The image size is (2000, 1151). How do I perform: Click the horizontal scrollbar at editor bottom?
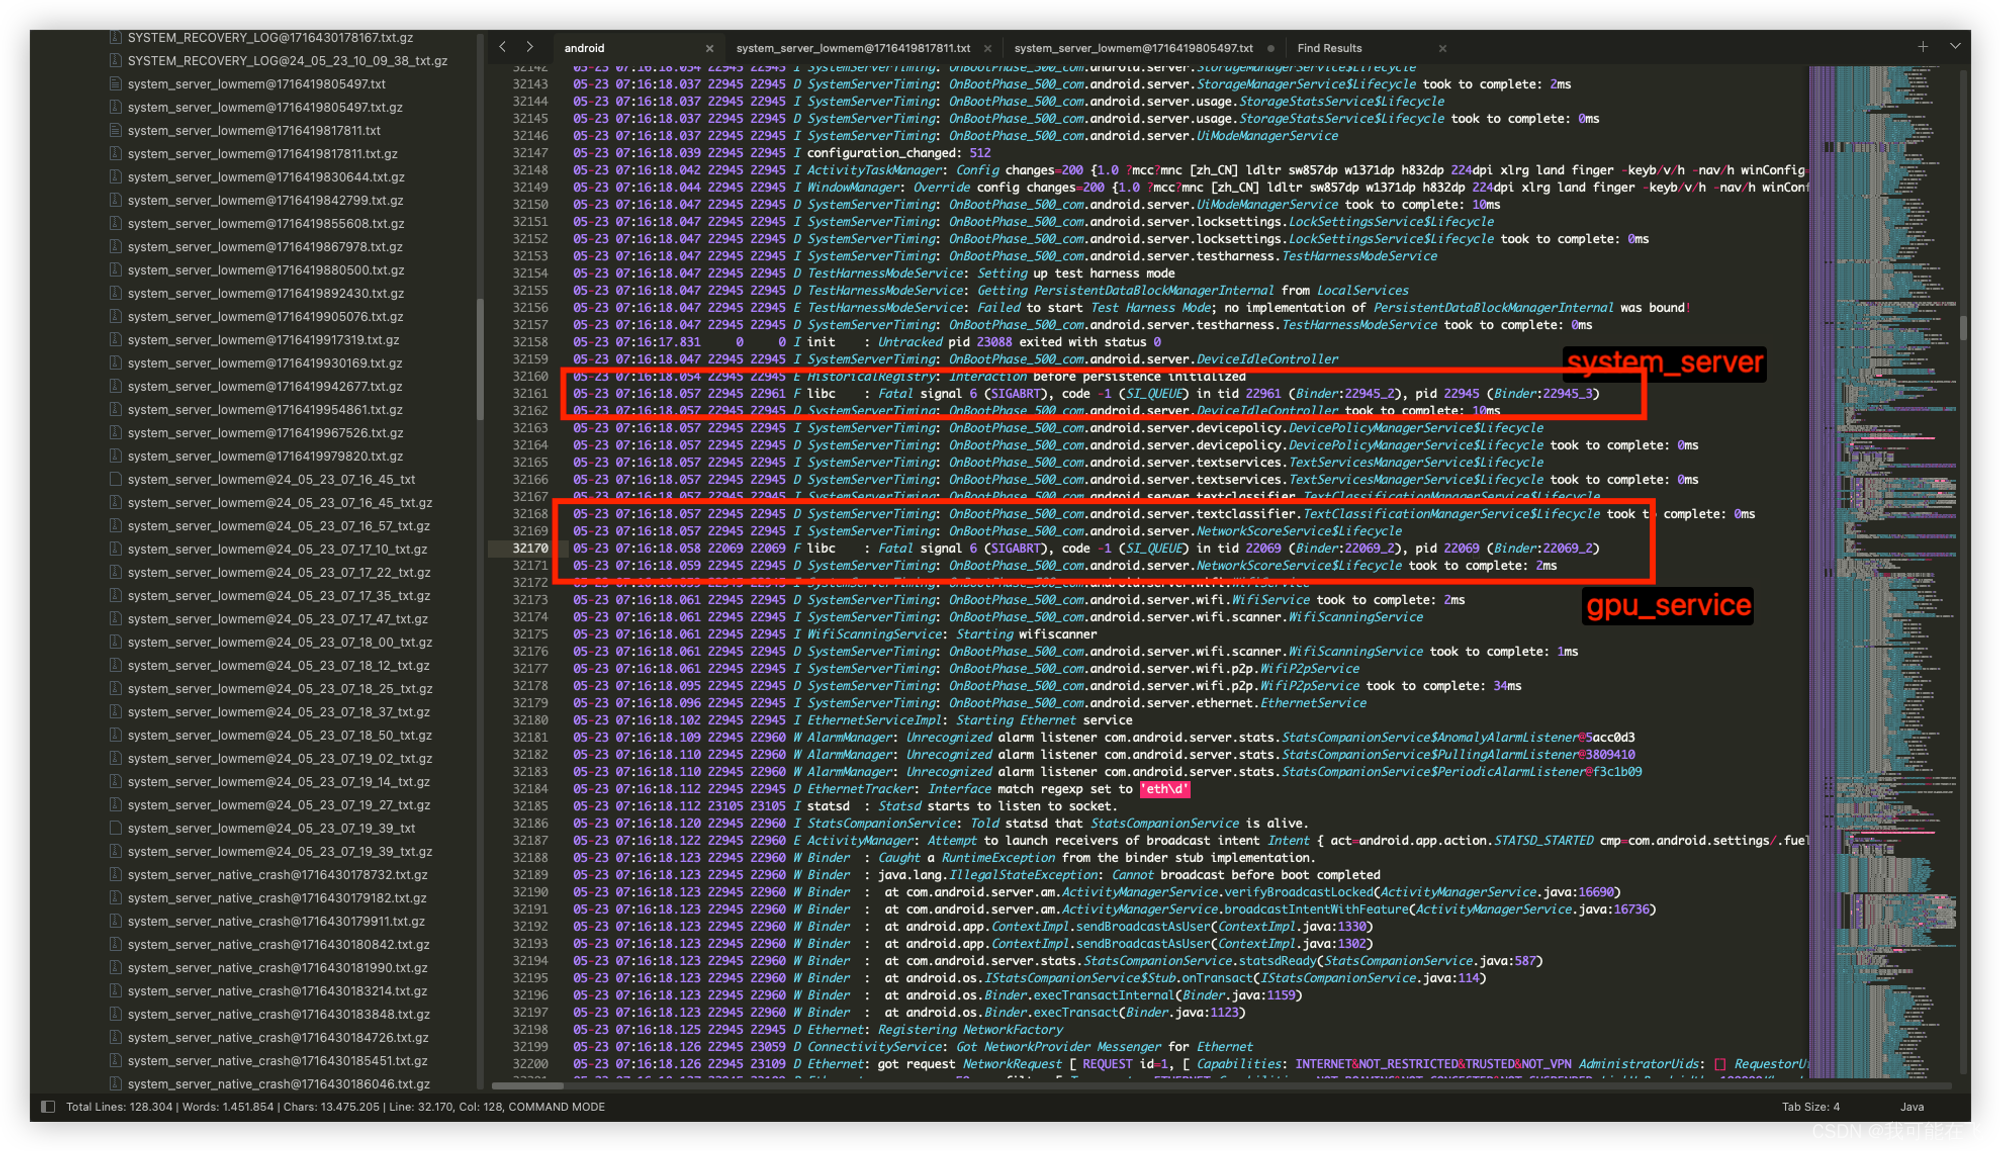(x=527, y=1085)
